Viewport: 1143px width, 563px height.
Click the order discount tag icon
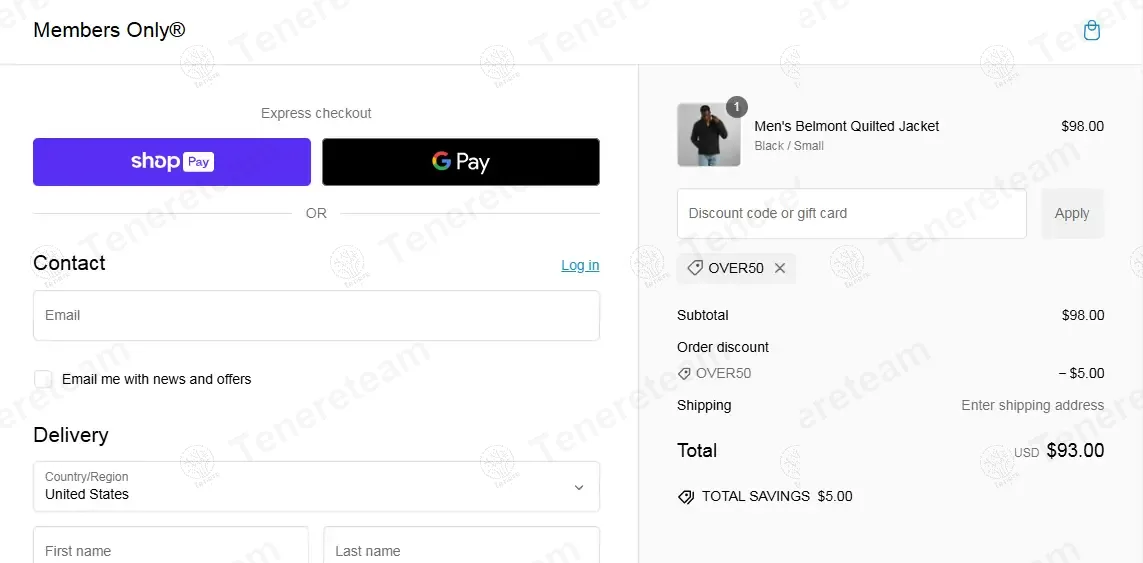coord(684,374)
